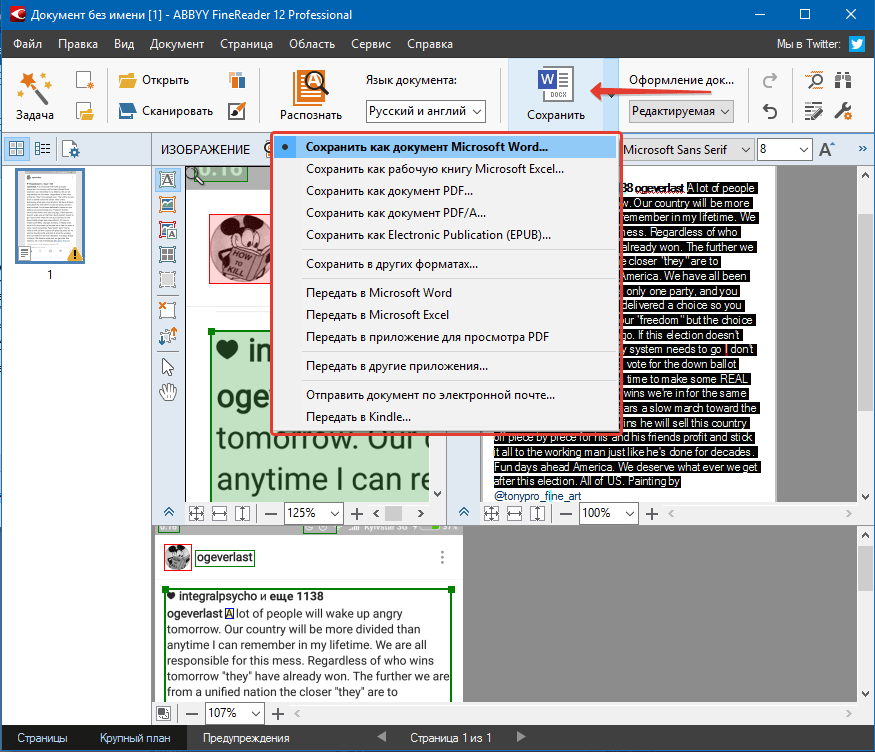Image resolution: width=875 pixels, height=752 pixels.
Task: Click the Задача magic wand icon
Action: 35,84
